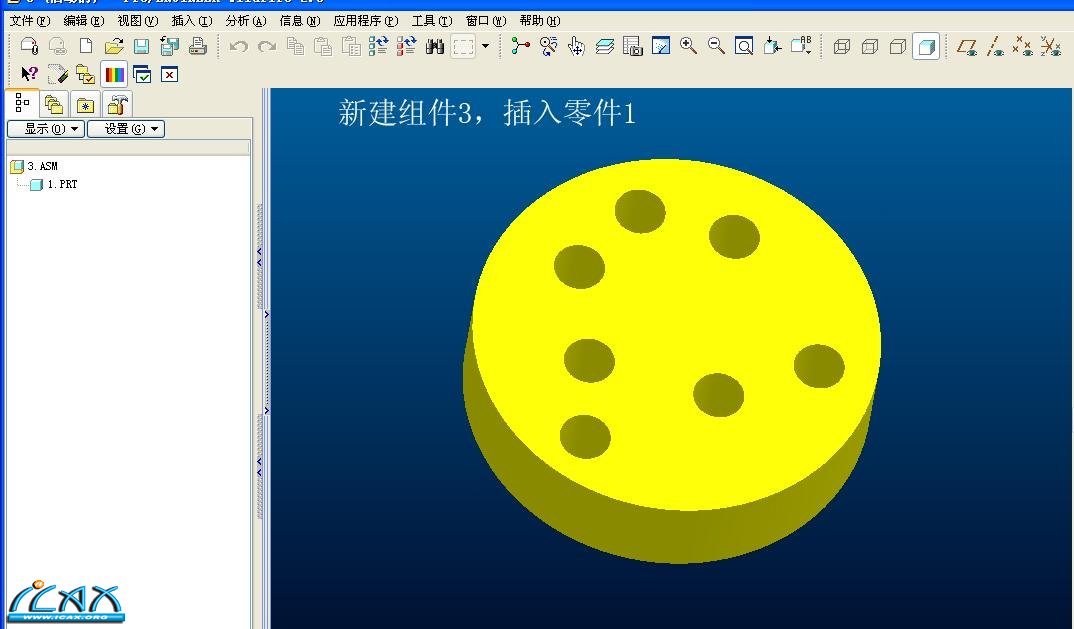The height and width of the screenshot is (629, 1074).
Task: Click the Zoom Out magnifier icon
Action: [x=716, y=46]
